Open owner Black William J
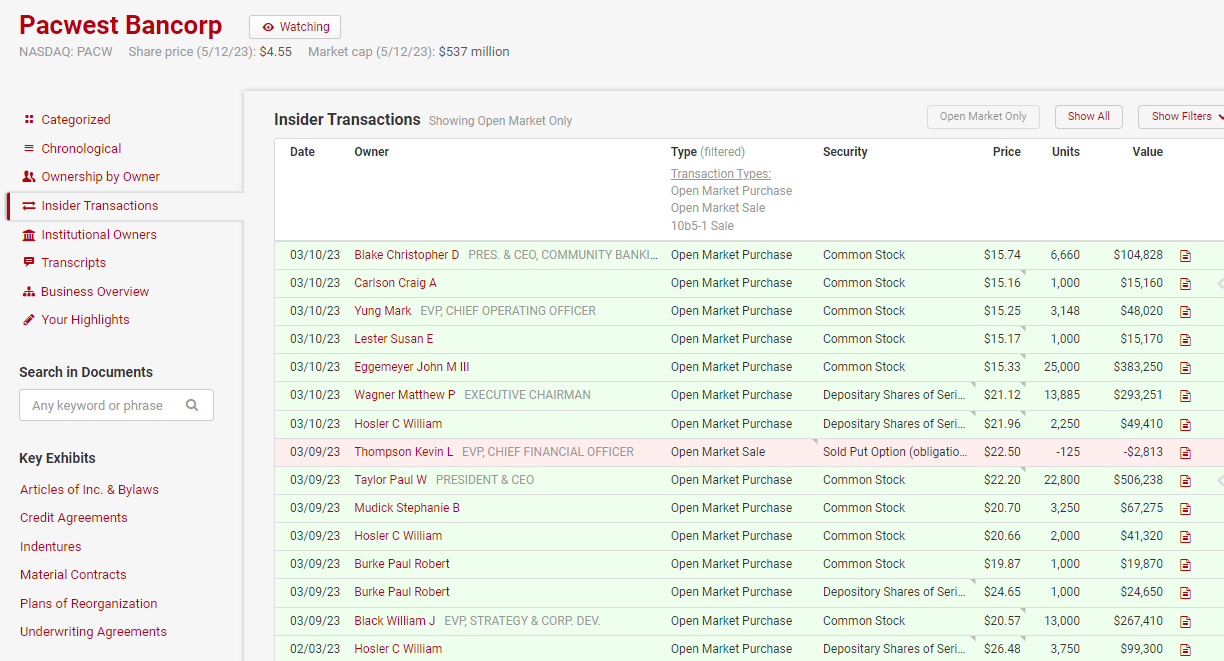 [x=395, y=621]
